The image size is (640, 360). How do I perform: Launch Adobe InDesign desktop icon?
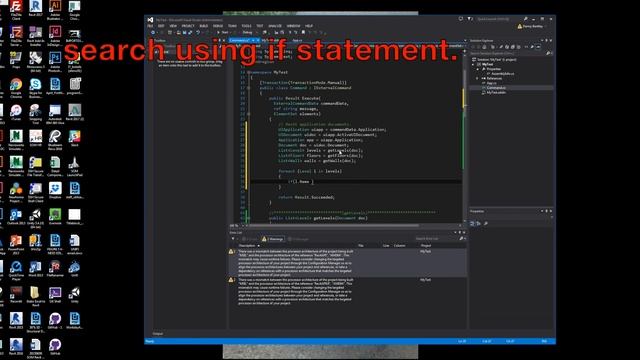tap(55, 36)
